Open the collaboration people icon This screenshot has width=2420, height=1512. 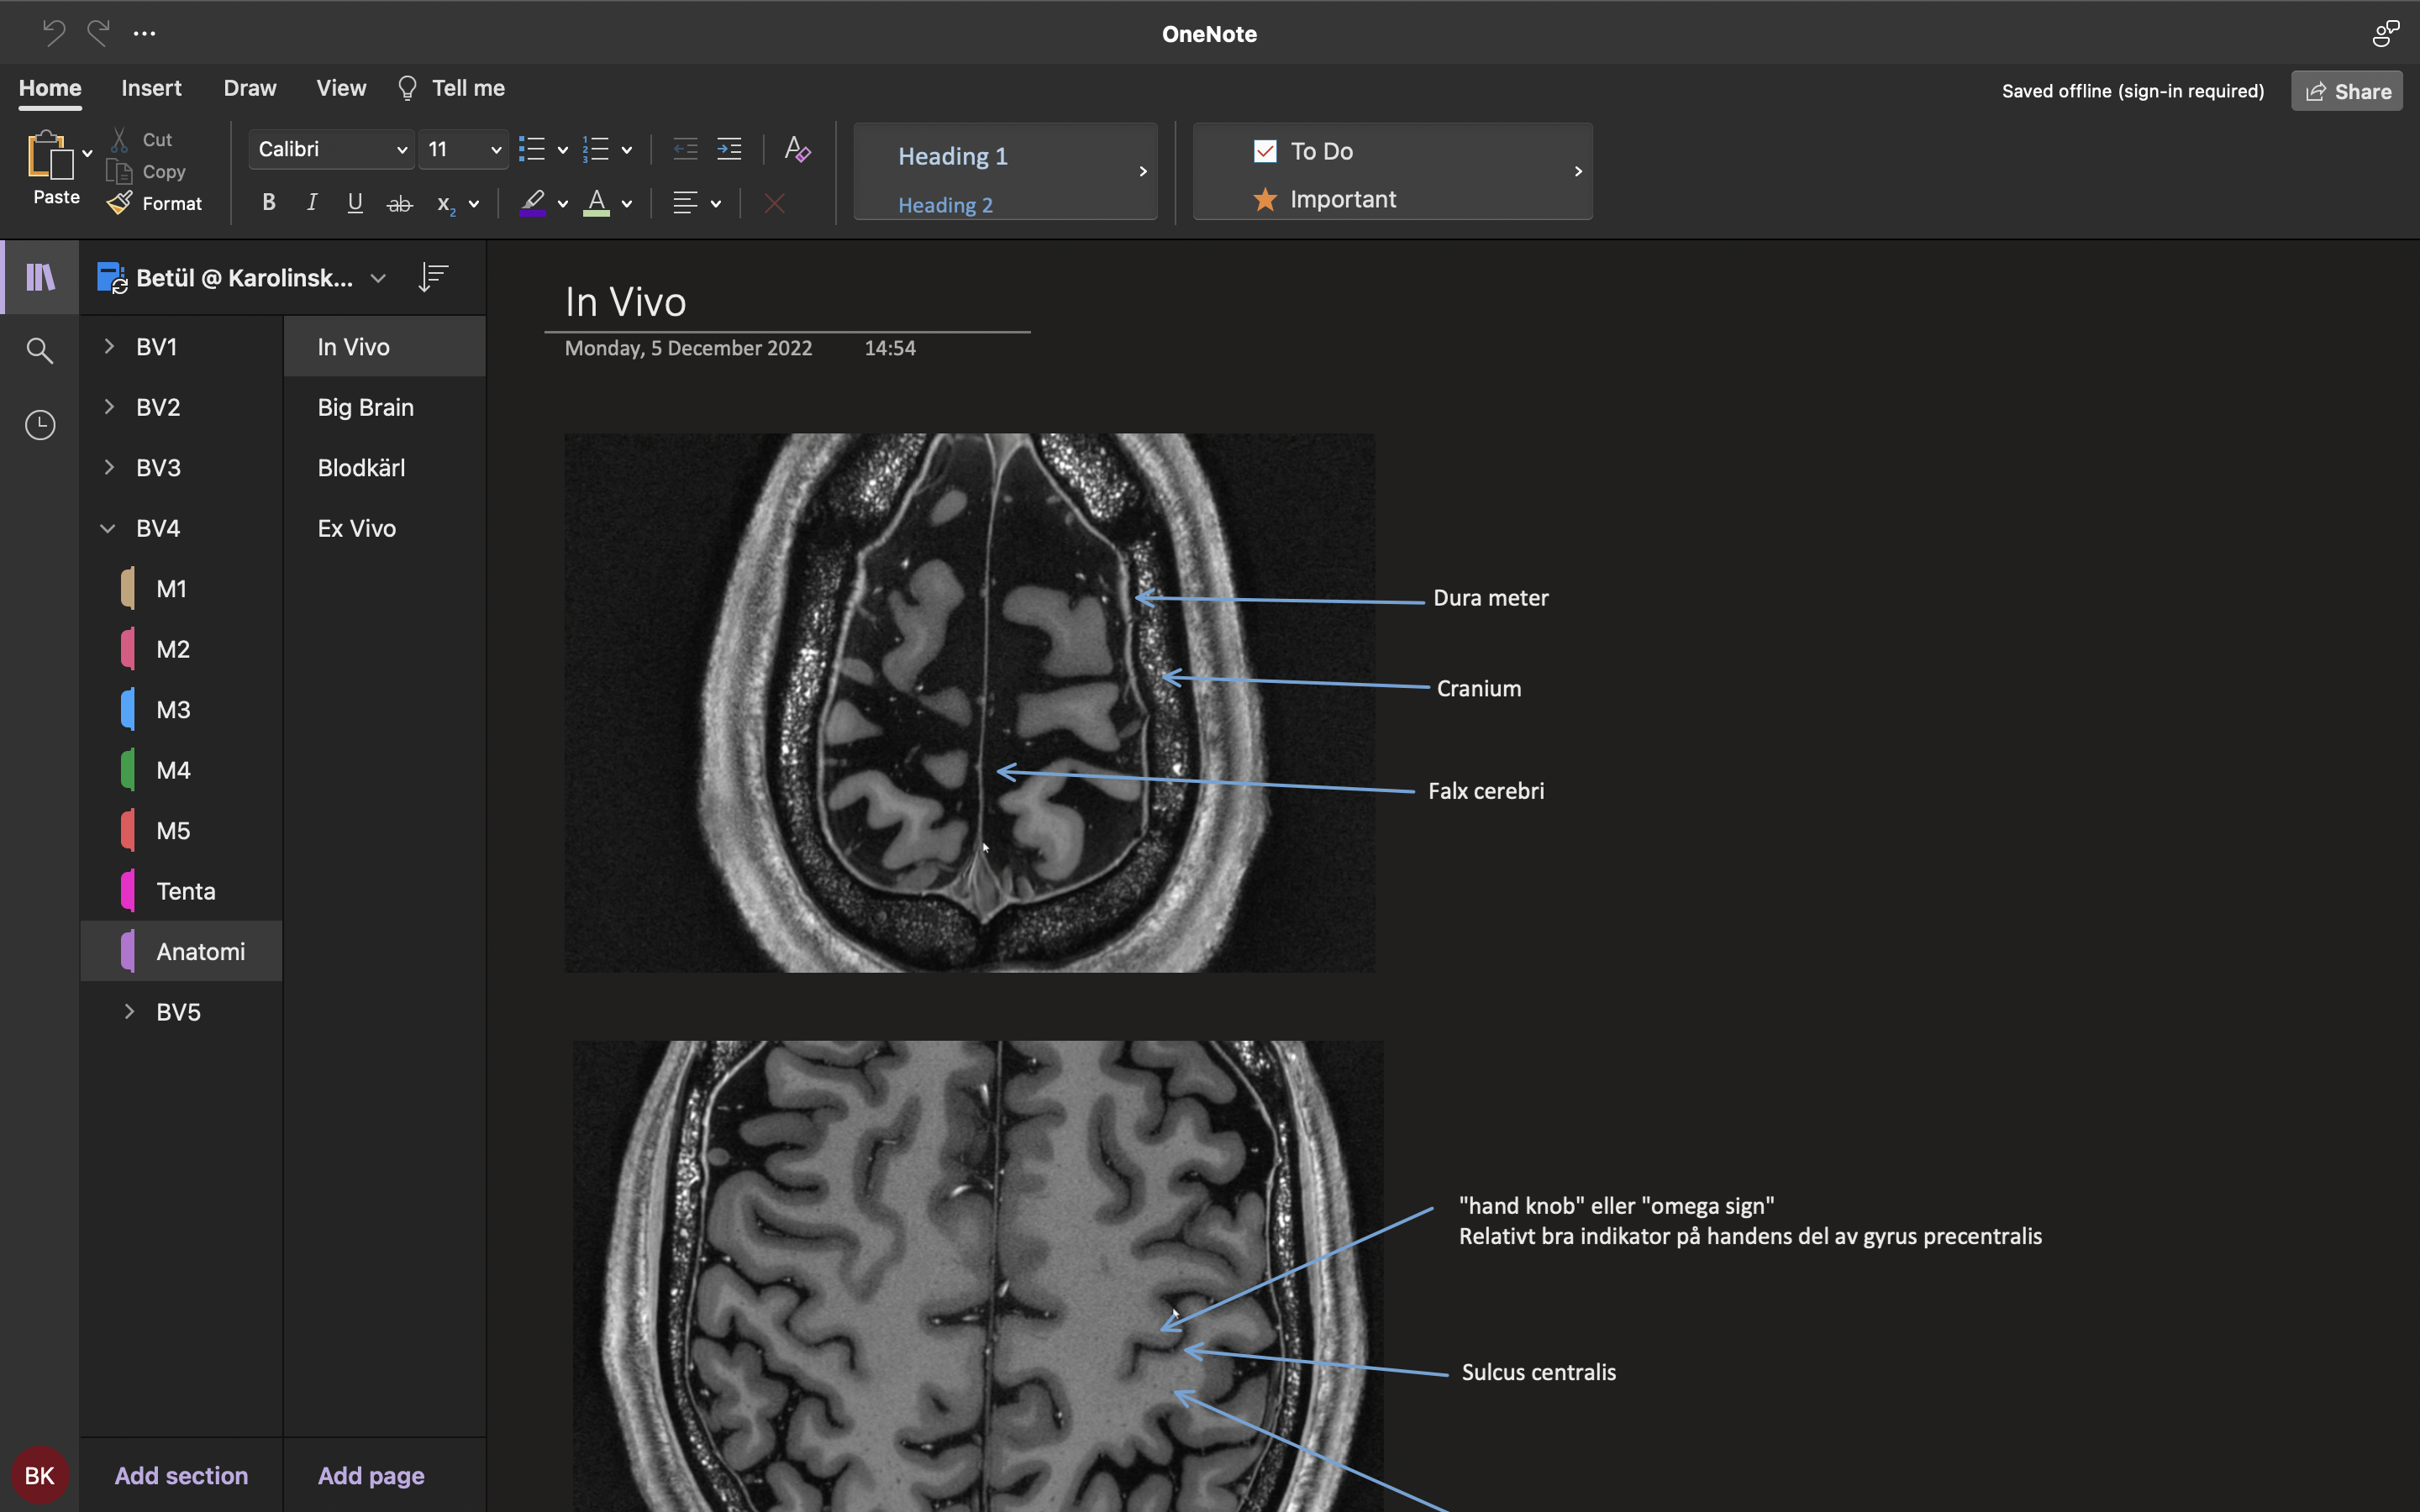pos(2386,33)
